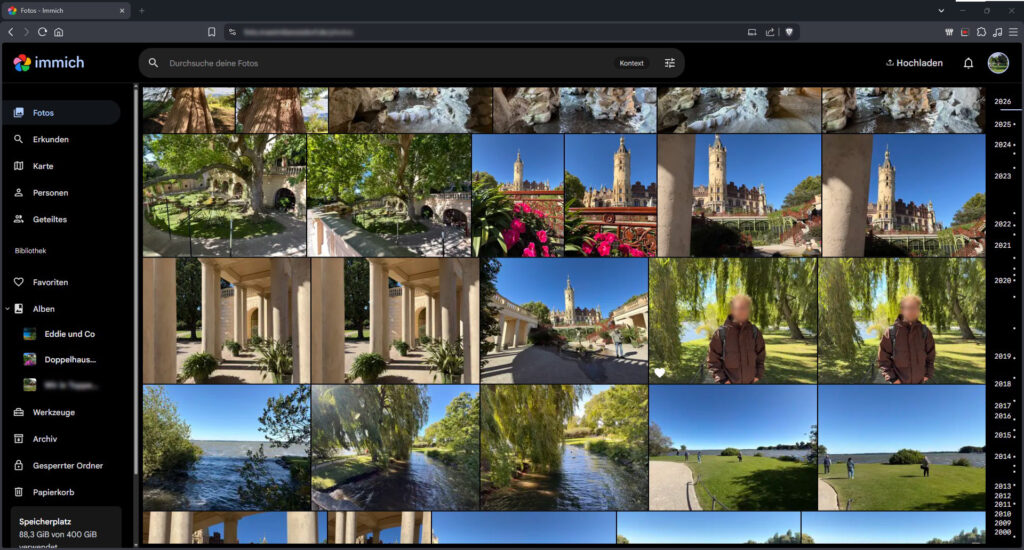This screenshot has height=550, width=1024.
Task: Toggle the Kontext search mode chip
Action: point(631,63)
